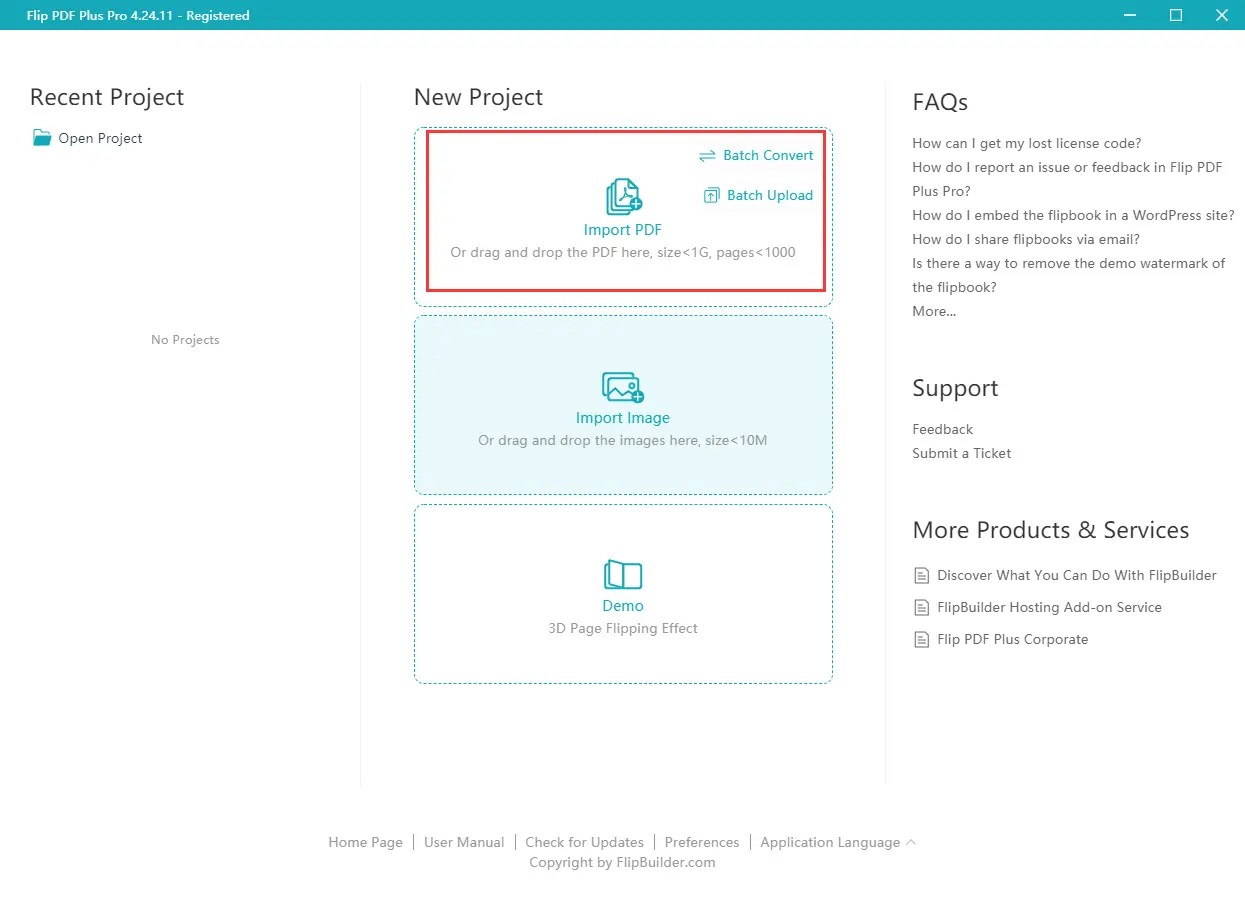The image size is (1245, 900).
Task: Click the Batch Upload icon
Action: click(x=710, y=195)
